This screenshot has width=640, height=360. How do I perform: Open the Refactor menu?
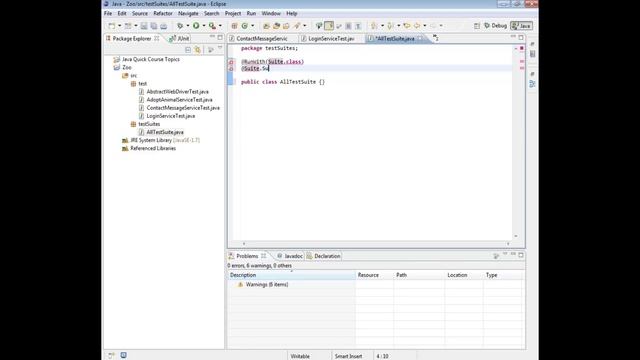163,13
